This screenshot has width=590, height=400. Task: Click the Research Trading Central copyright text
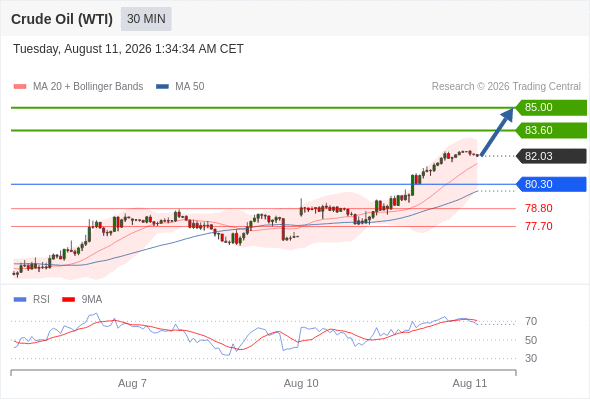[x=506, y=87]
